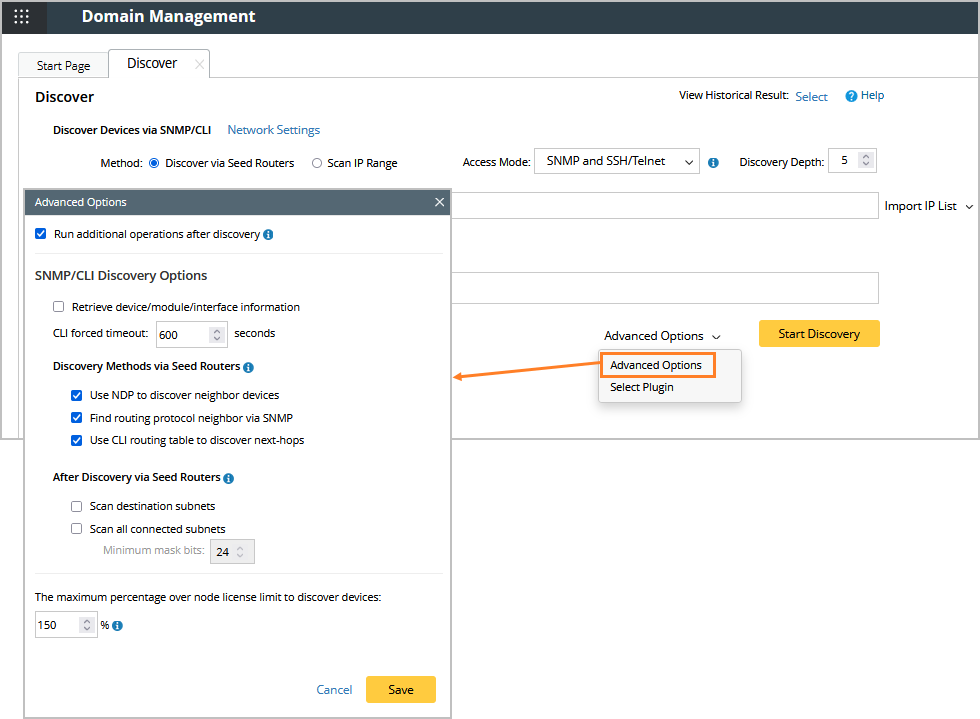Screen dimensions: 980x719
Task: Switch to the Start Page tab
Action: 63,66
